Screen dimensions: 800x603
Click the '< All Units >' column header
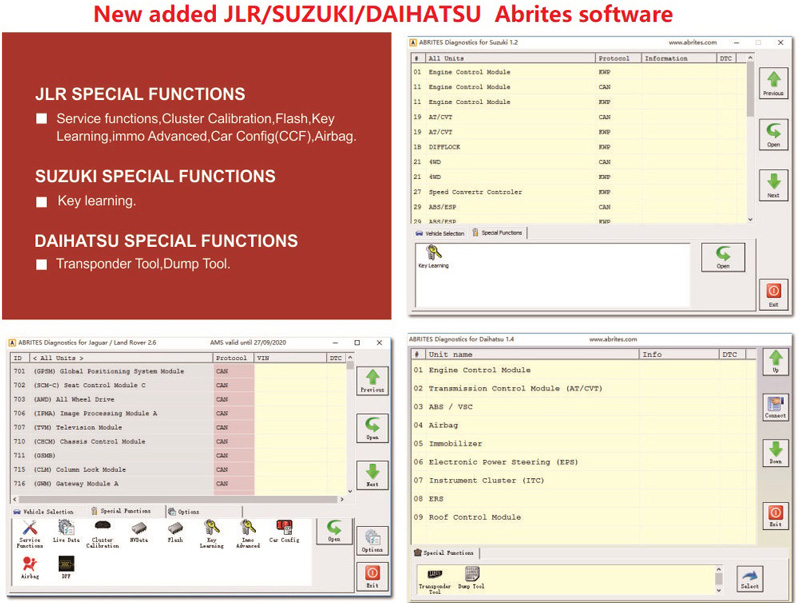pos(120,358)
